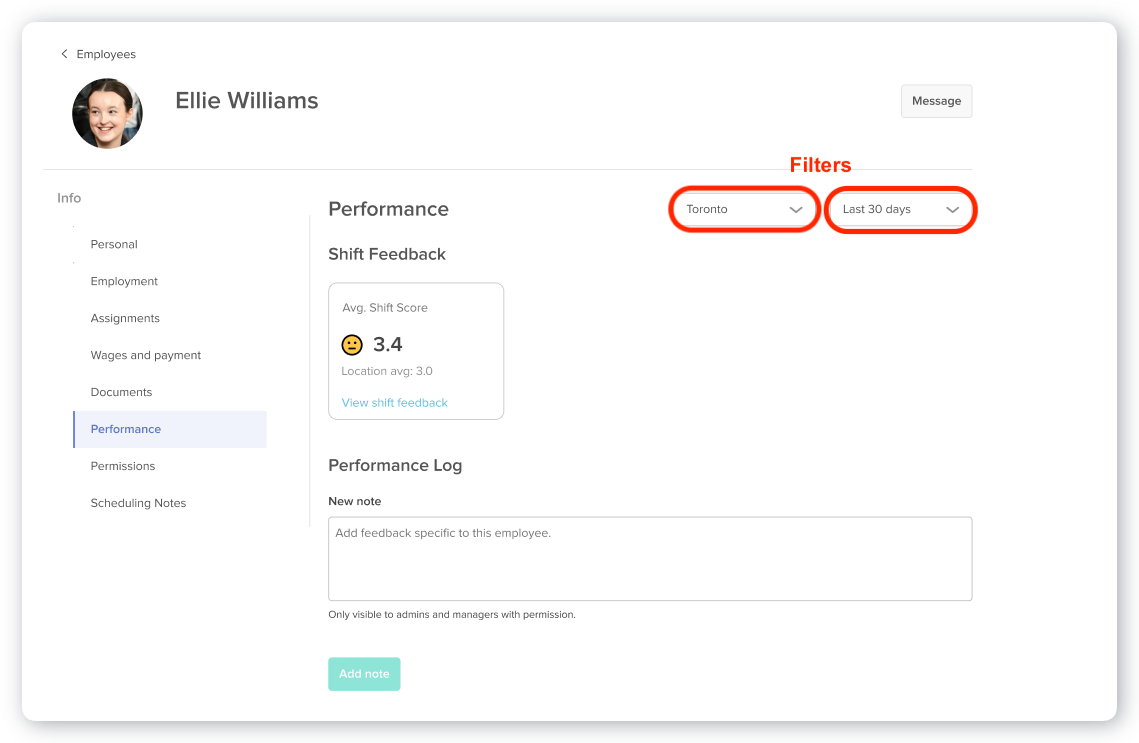The width and height of the screenshot is (1139, 743).
Task: Open Assignments in the sidebar
Action: click(125, 318)
